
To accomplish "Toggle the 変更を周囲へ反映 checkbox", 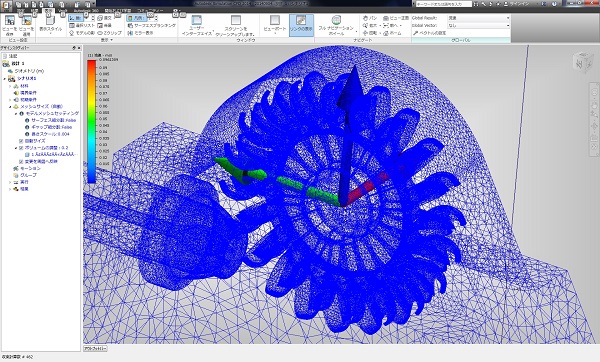I will pyautogui.click(x=21, y=161).
